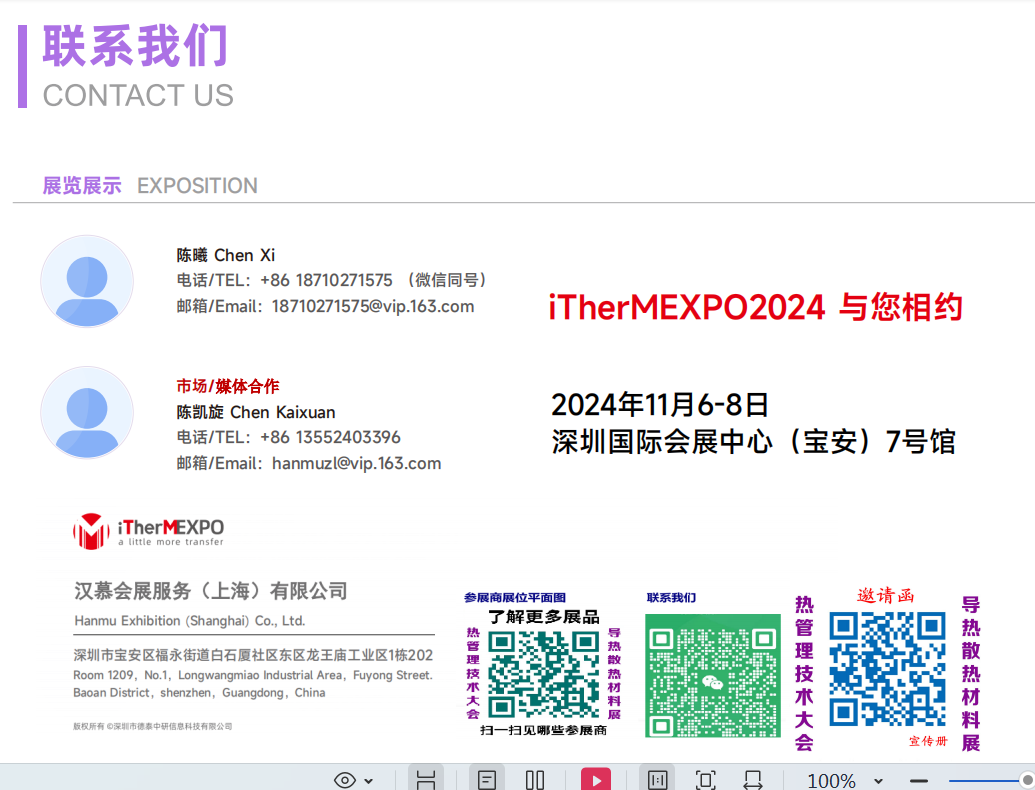Click Hanmu Exhibition (Shanghai) Co., Ltd. text
Image resolution: width=1035 pixels, height=790 pixels.
[189, 620]
